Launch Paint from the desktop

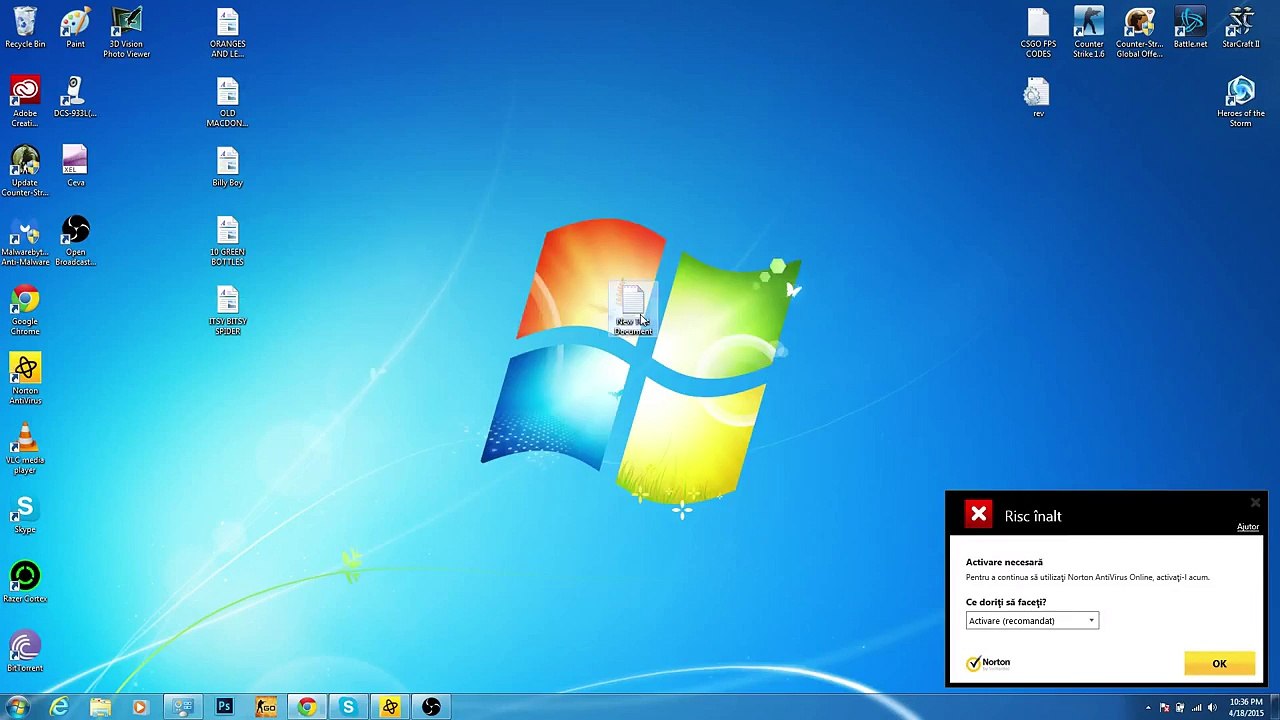coord(75,29)
